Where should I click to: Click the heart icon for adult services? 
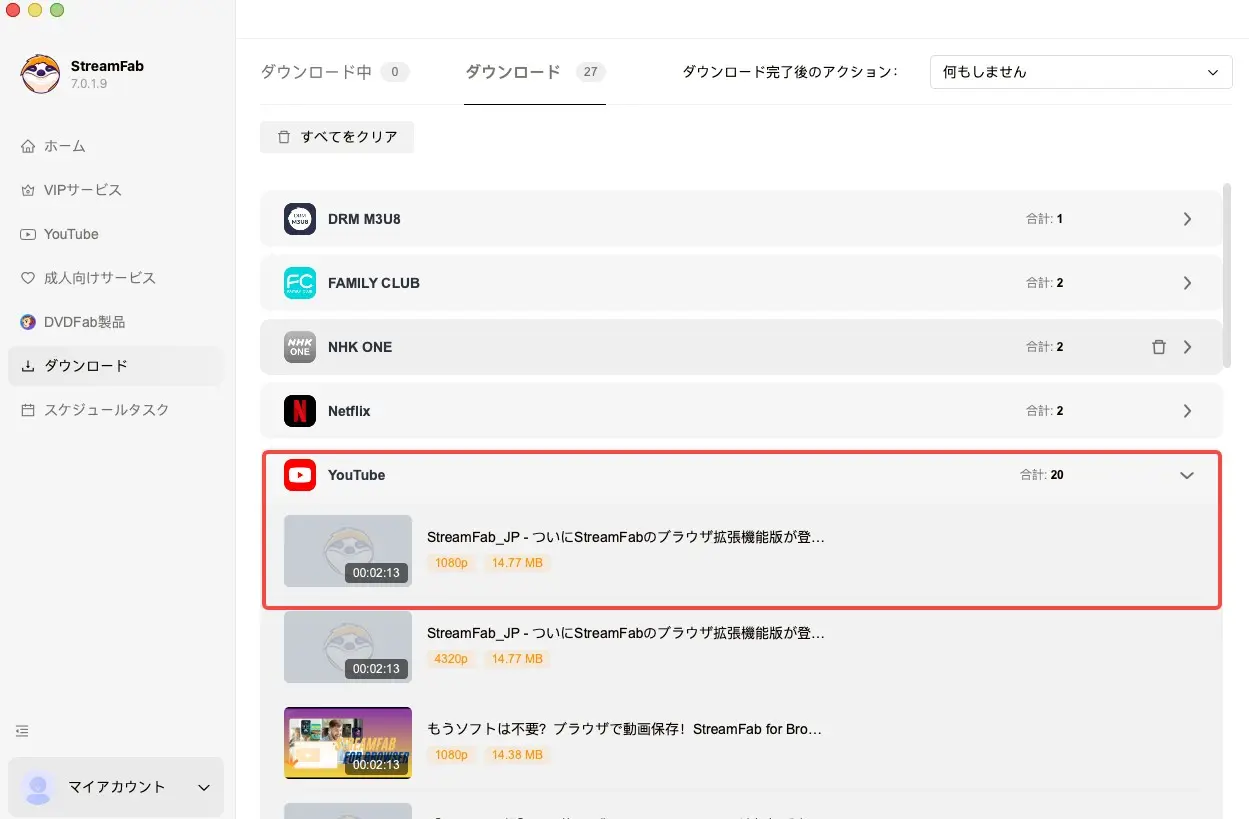tap(28, 278)
